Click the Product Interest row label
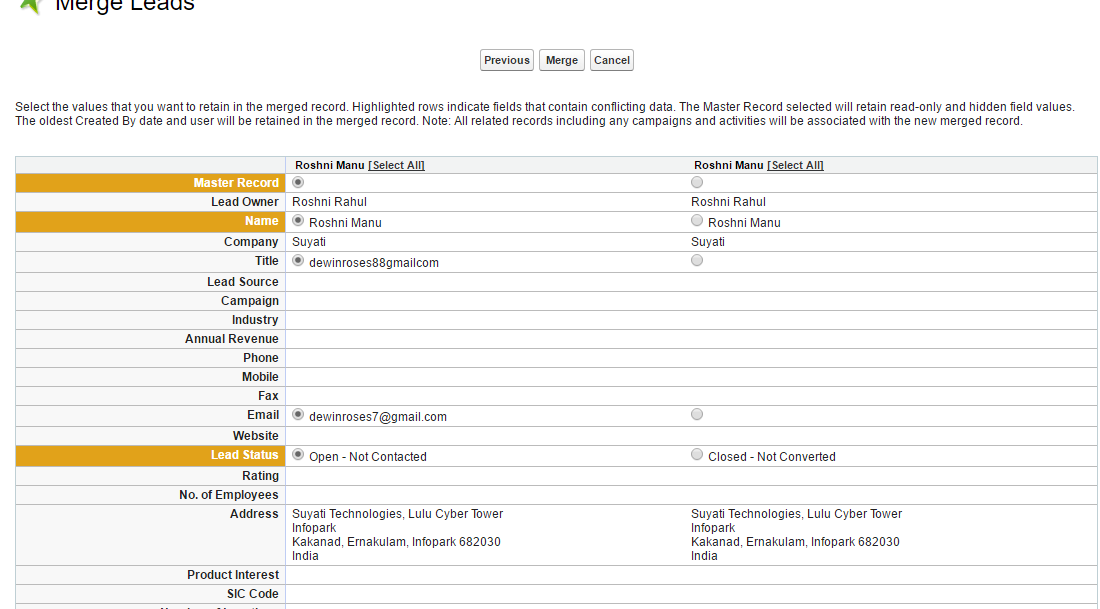1100x609 pixels. 233,575
